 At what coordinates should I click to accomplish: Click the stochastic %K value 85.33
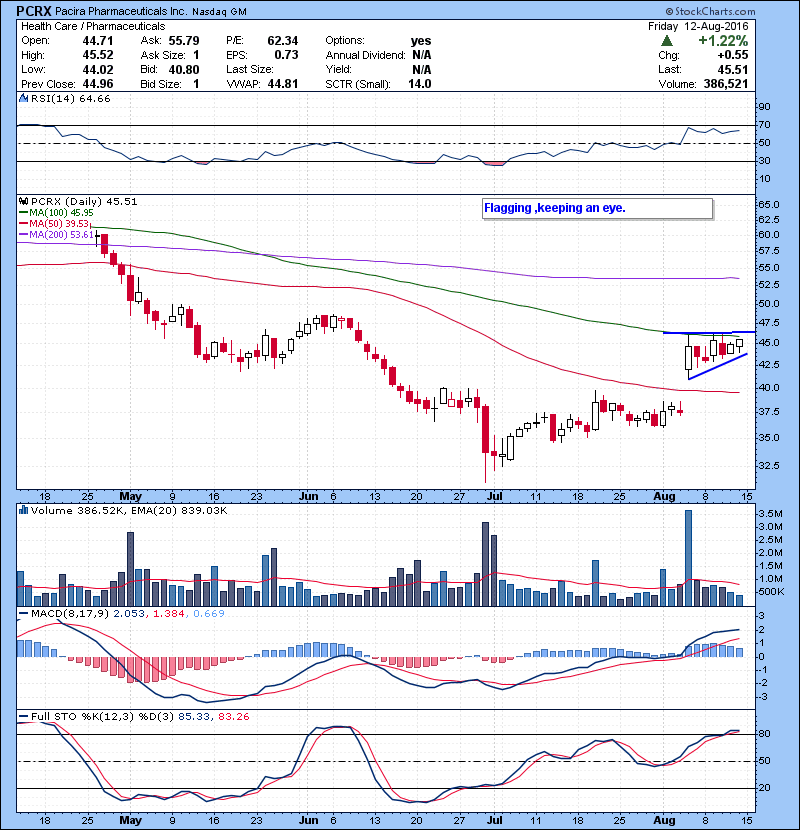[x=193, y=716]
